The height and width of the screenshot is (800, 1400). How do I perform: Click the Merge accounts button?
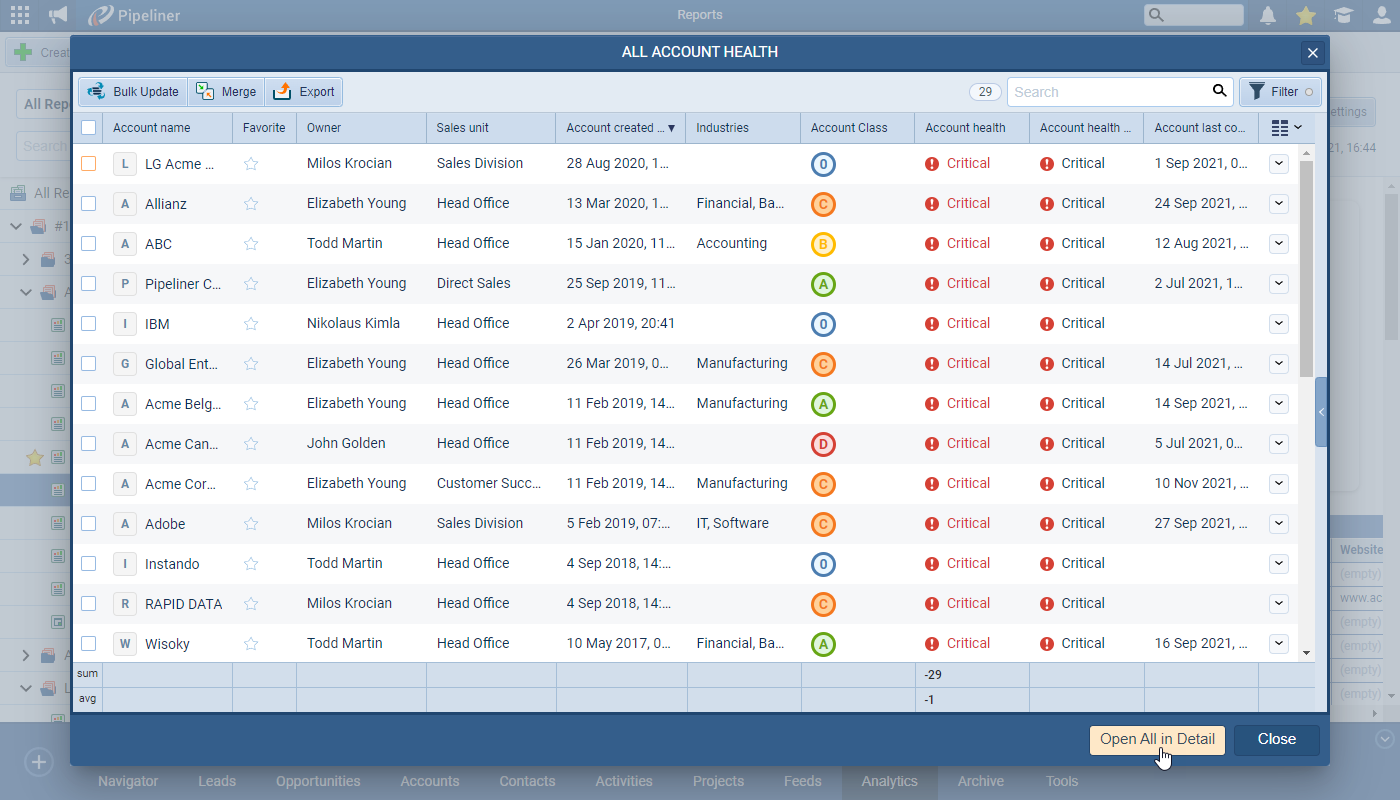(x=227, y=92)
